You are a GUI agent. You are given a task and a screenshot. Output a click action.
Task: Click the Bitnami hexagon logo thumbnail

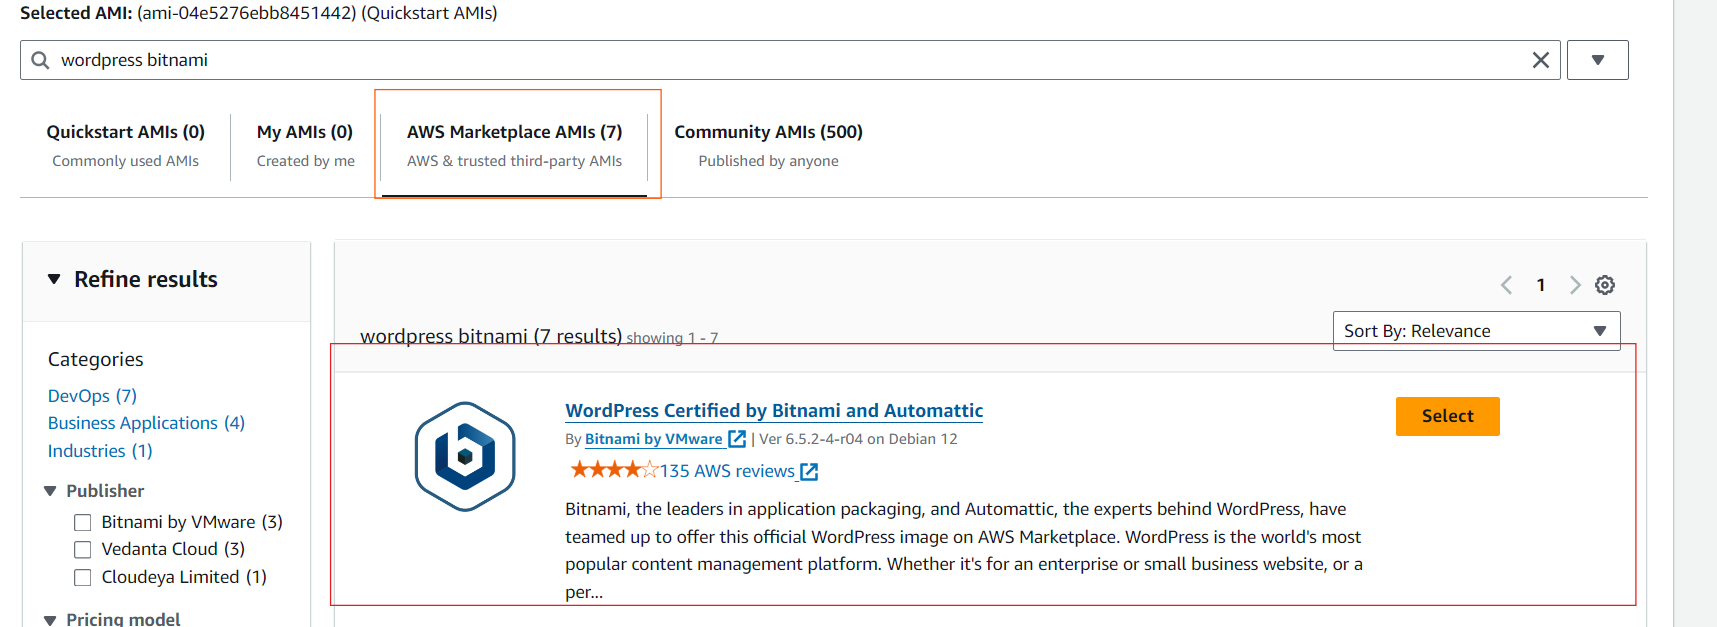click(x=465, y=456)
